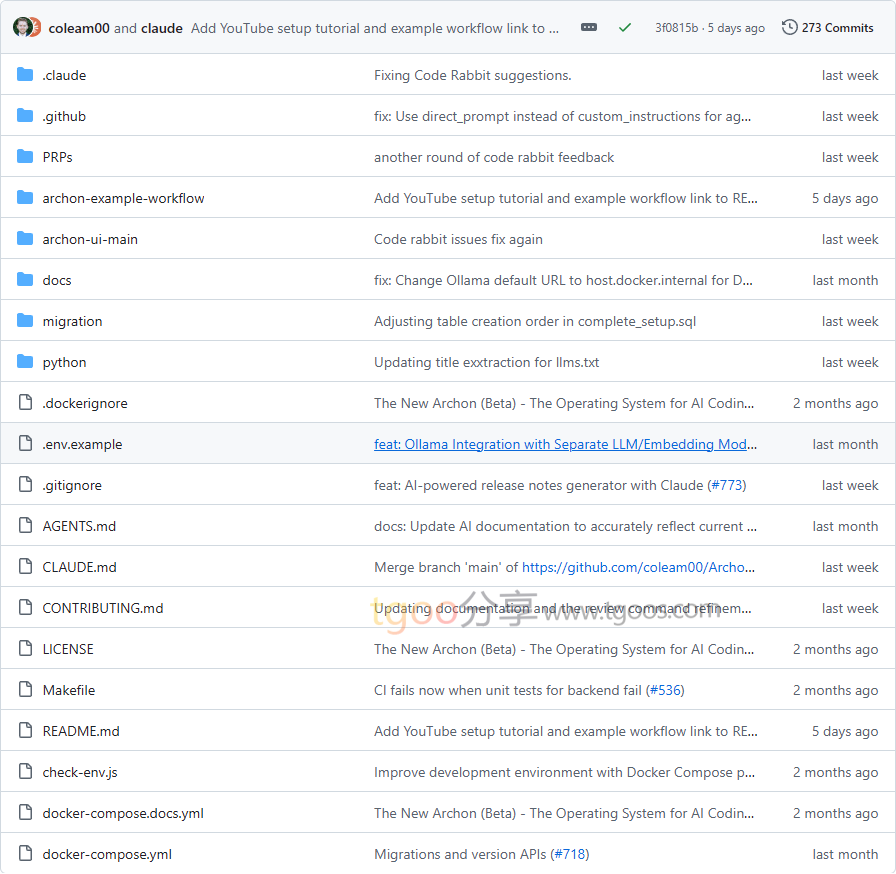Open commit hash 3f0815b
This screenshot has width=896, height=874.
tap(677, 28)
